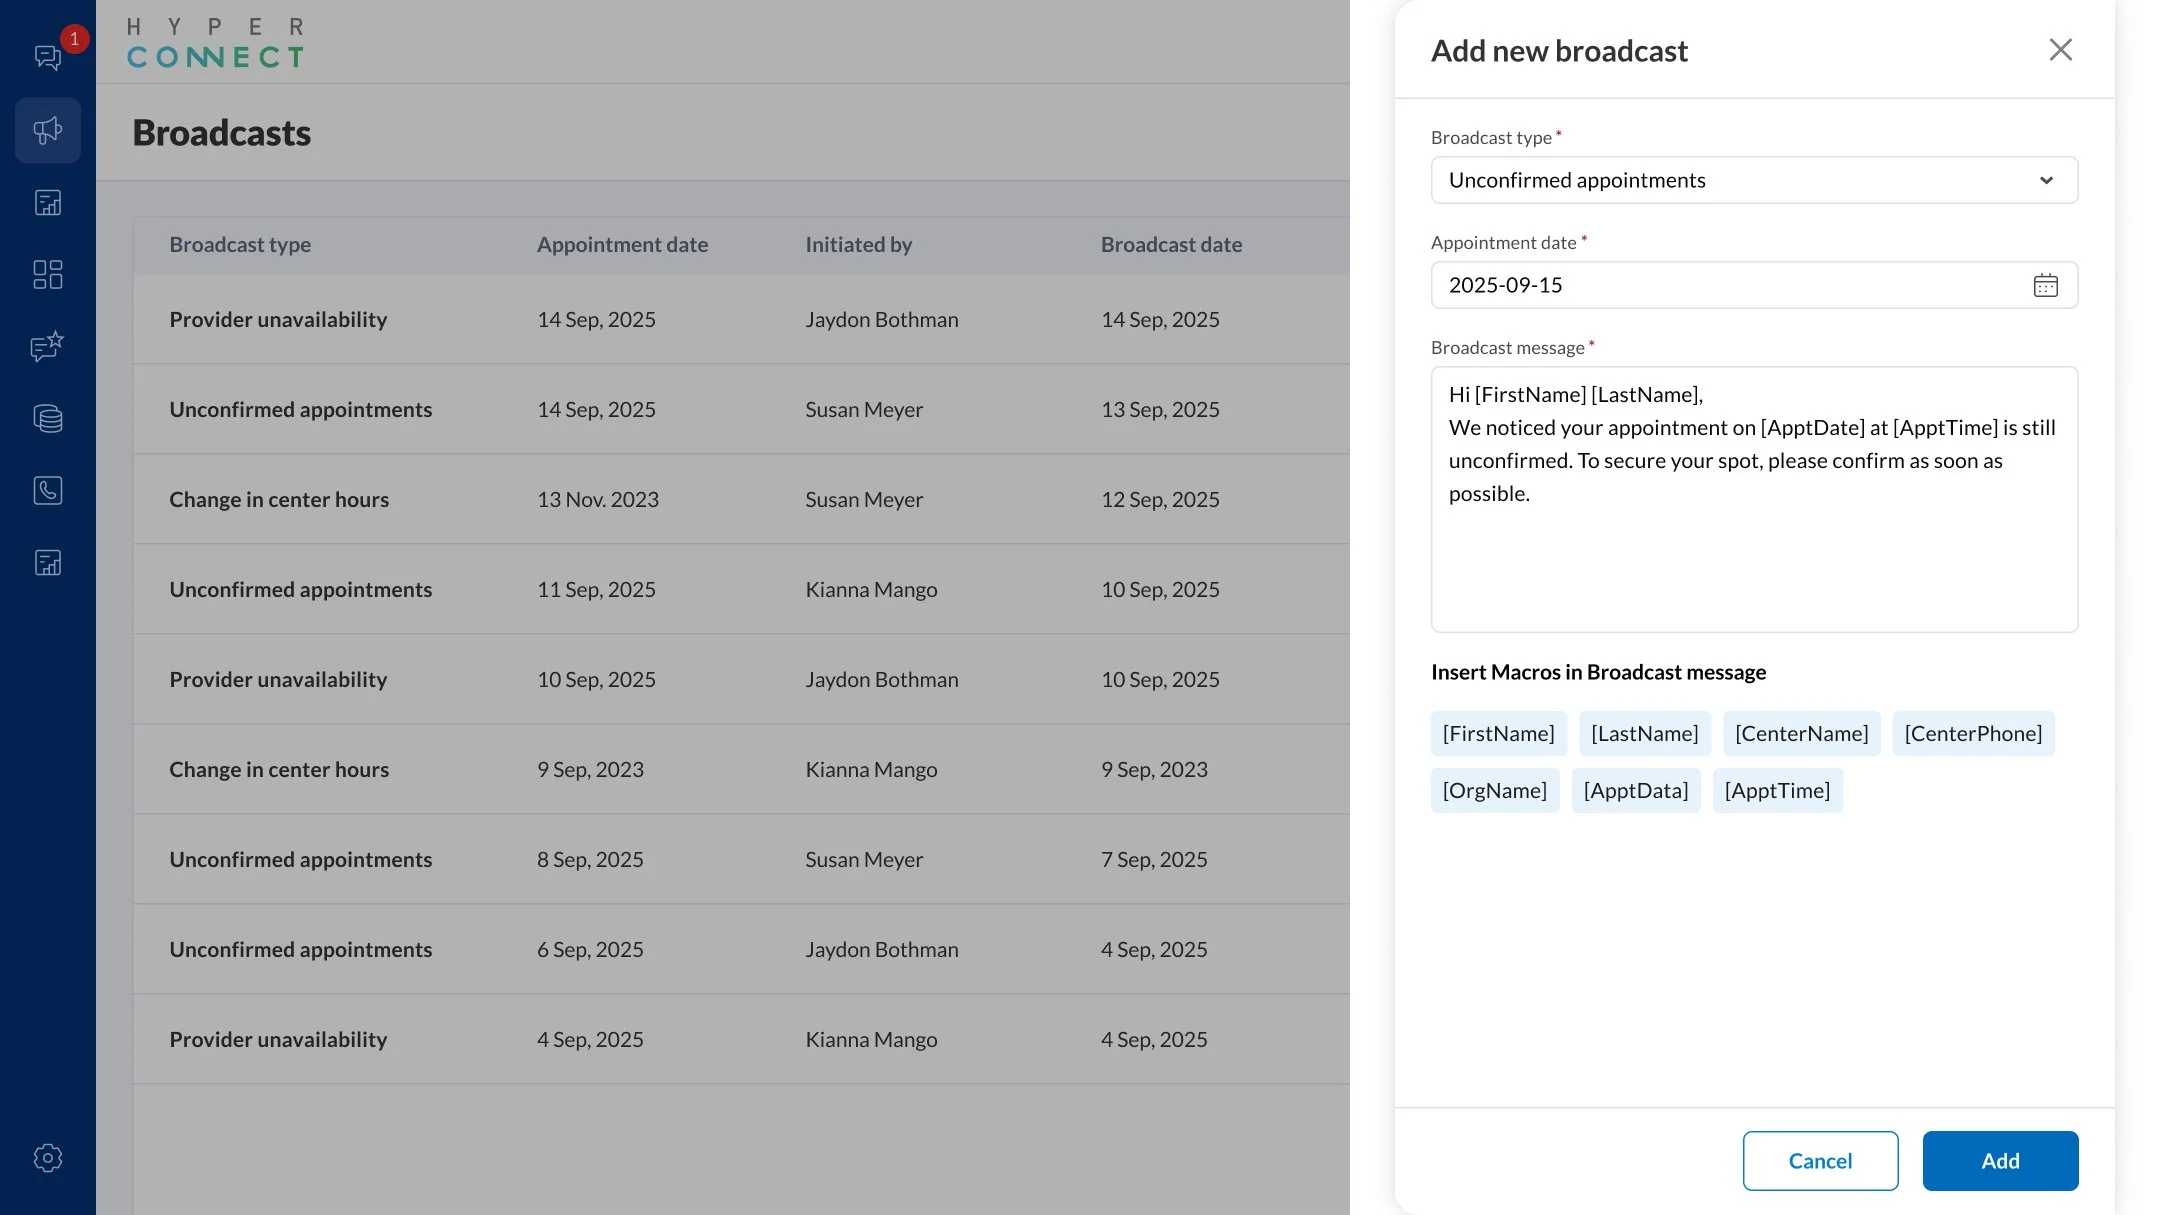Select the database icon in the sidebar

47,418
